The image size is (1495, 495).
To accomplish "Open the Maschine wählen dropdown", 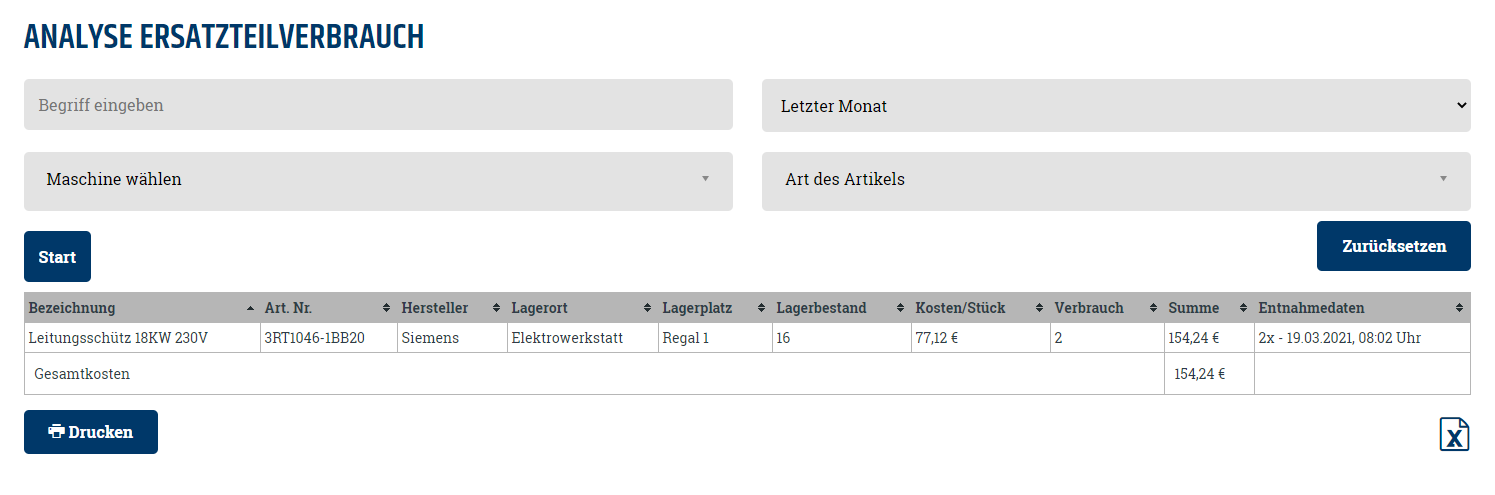I will coord(378,181).
